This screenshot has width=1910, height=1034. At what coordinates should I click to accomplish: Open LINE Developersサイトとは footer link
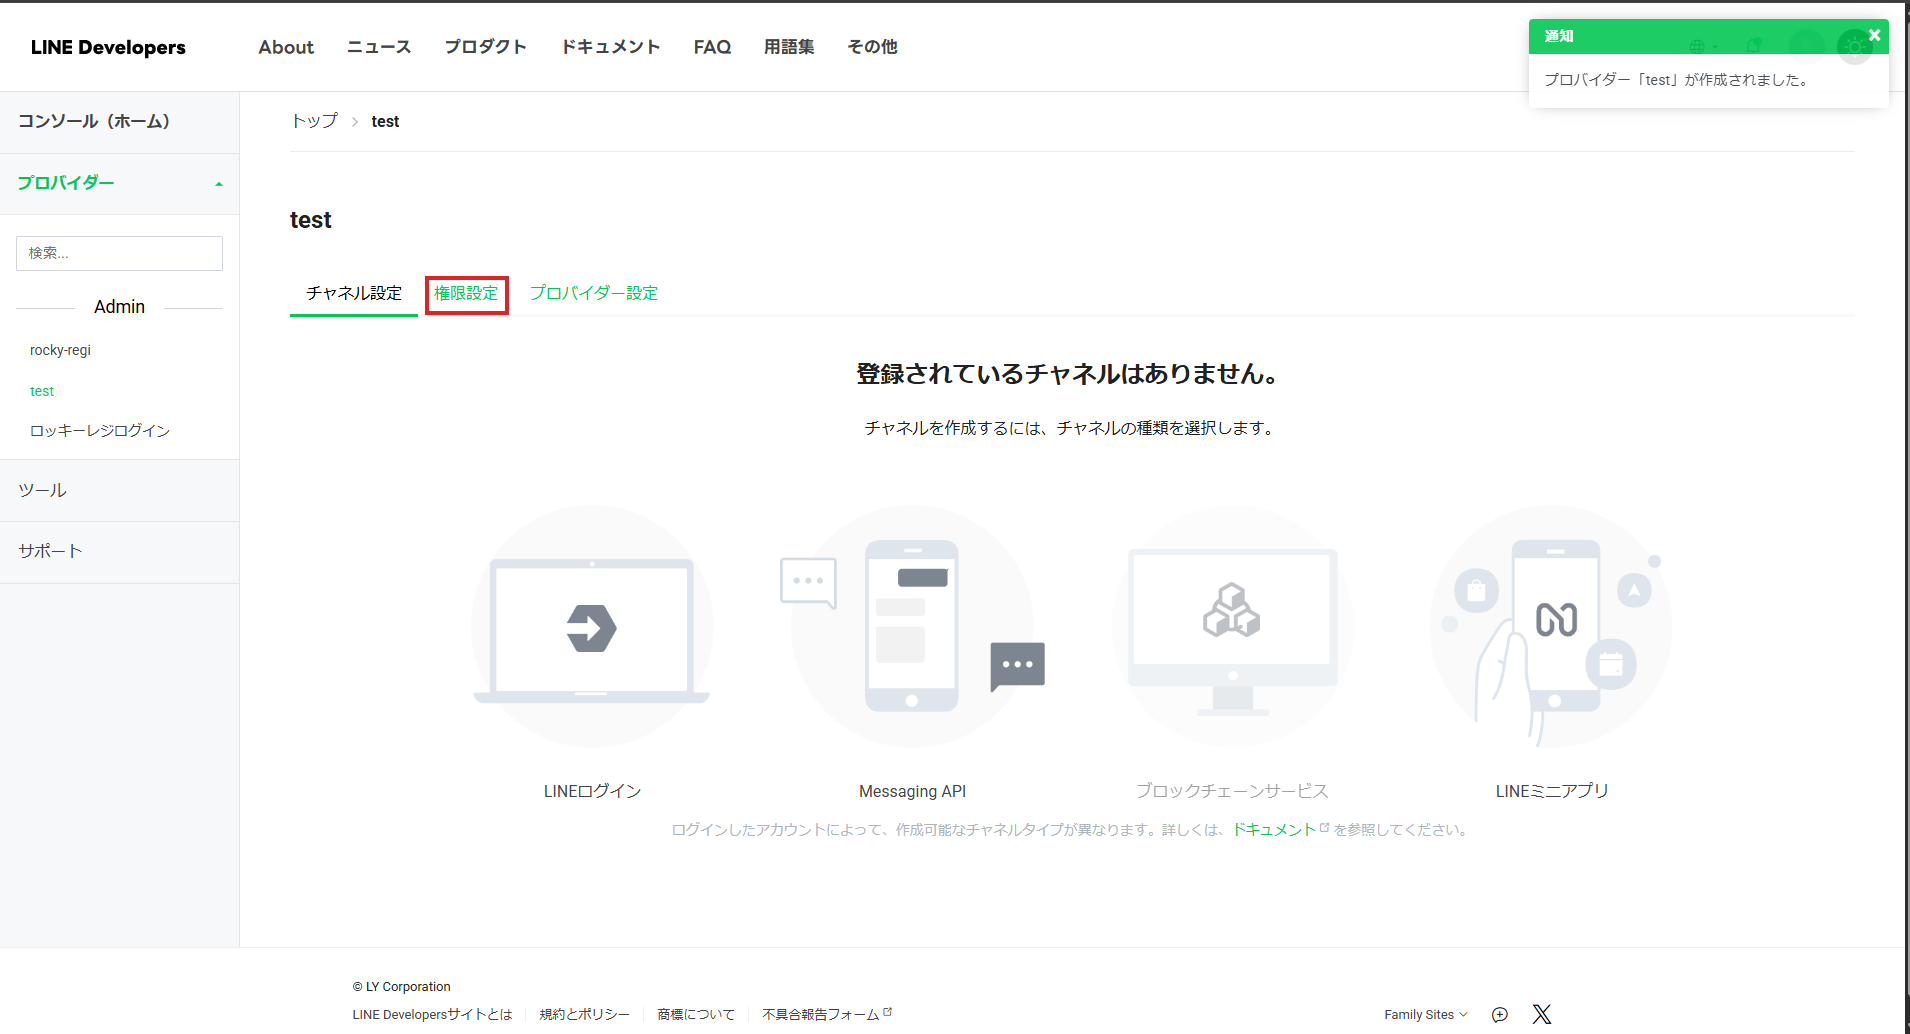(432, 1014)
